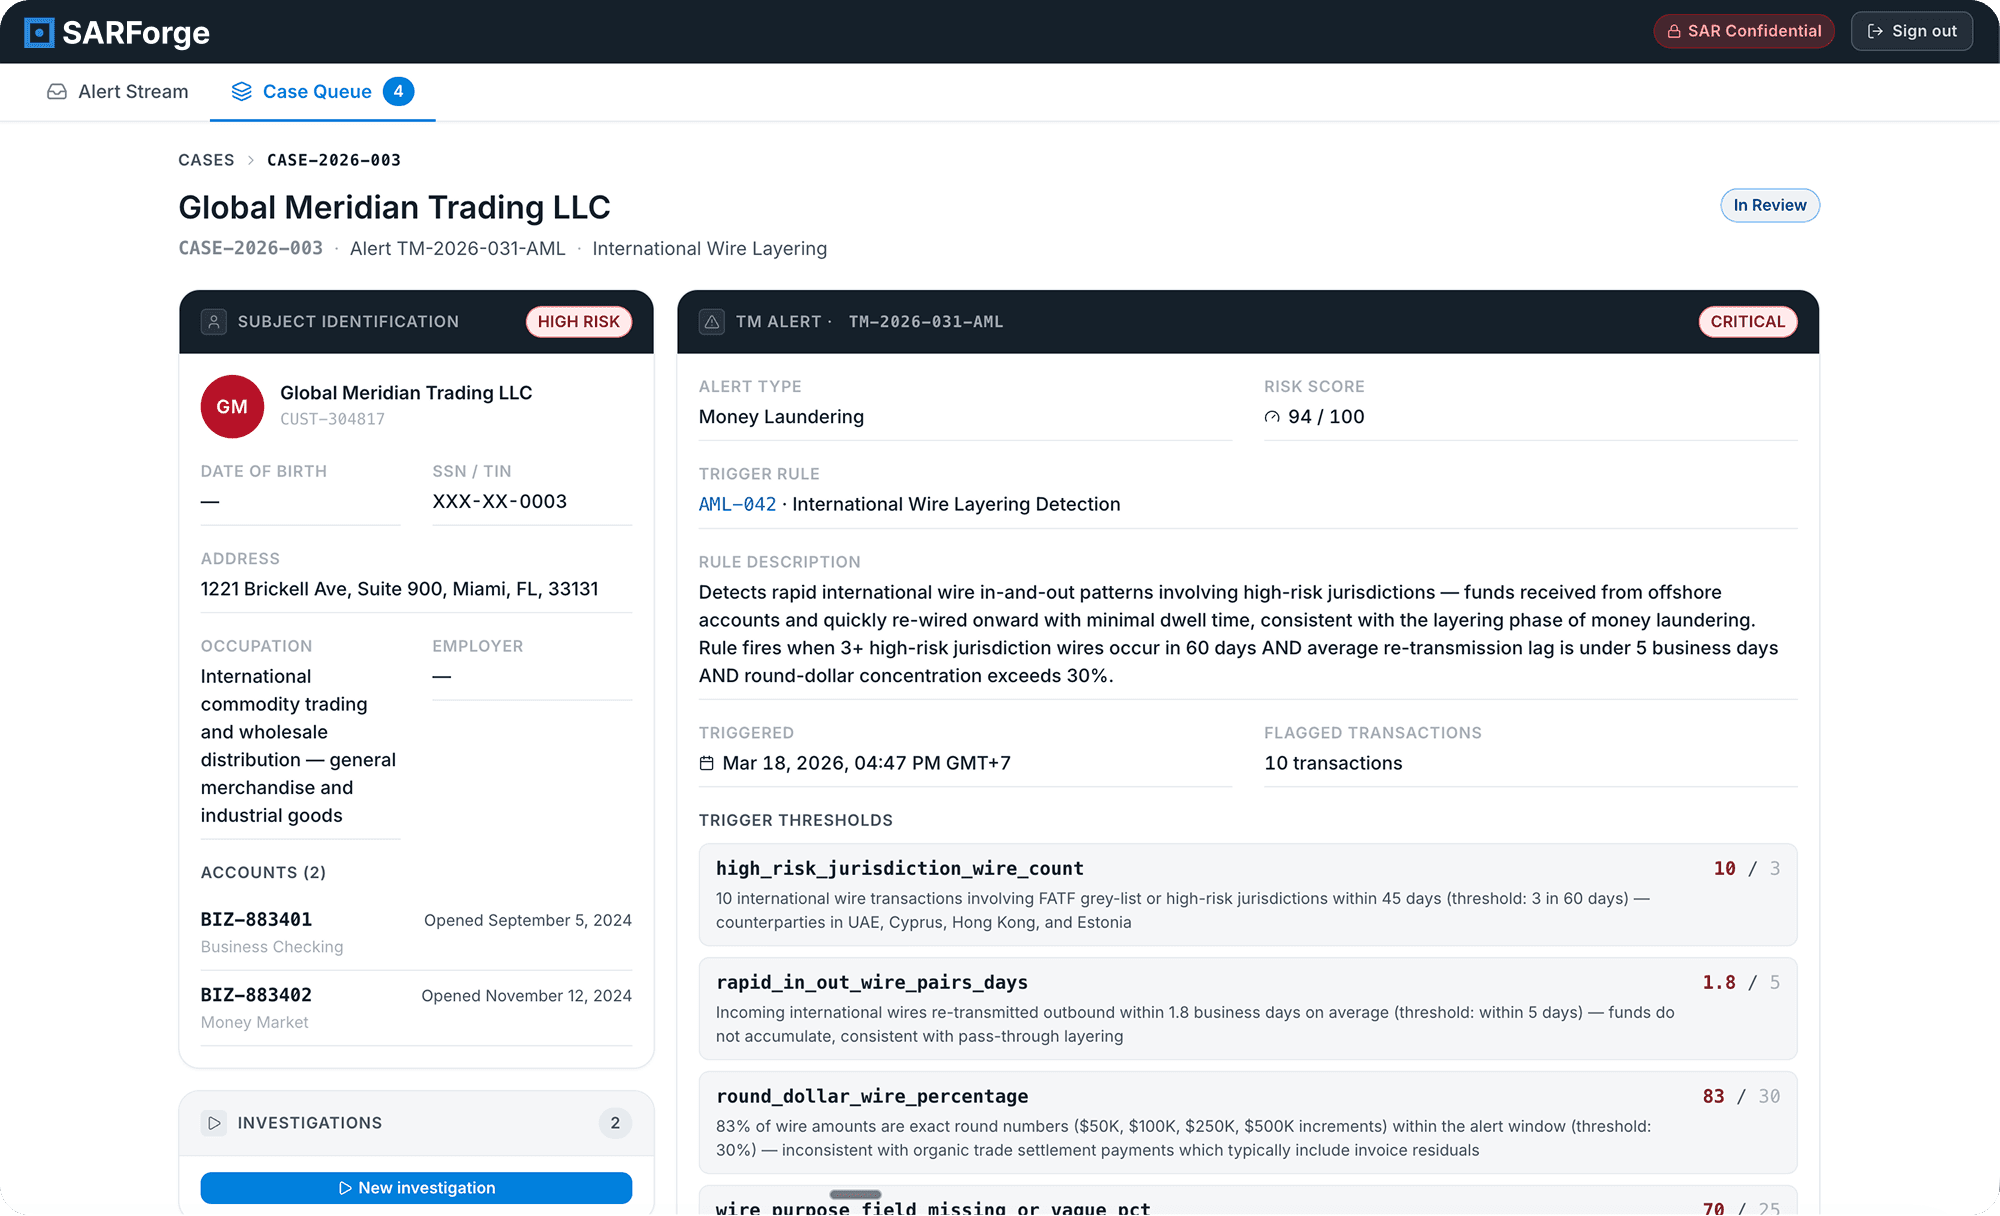Click the person icon in Subject Identification header
2000x1216 pixels.
point(214,321)
